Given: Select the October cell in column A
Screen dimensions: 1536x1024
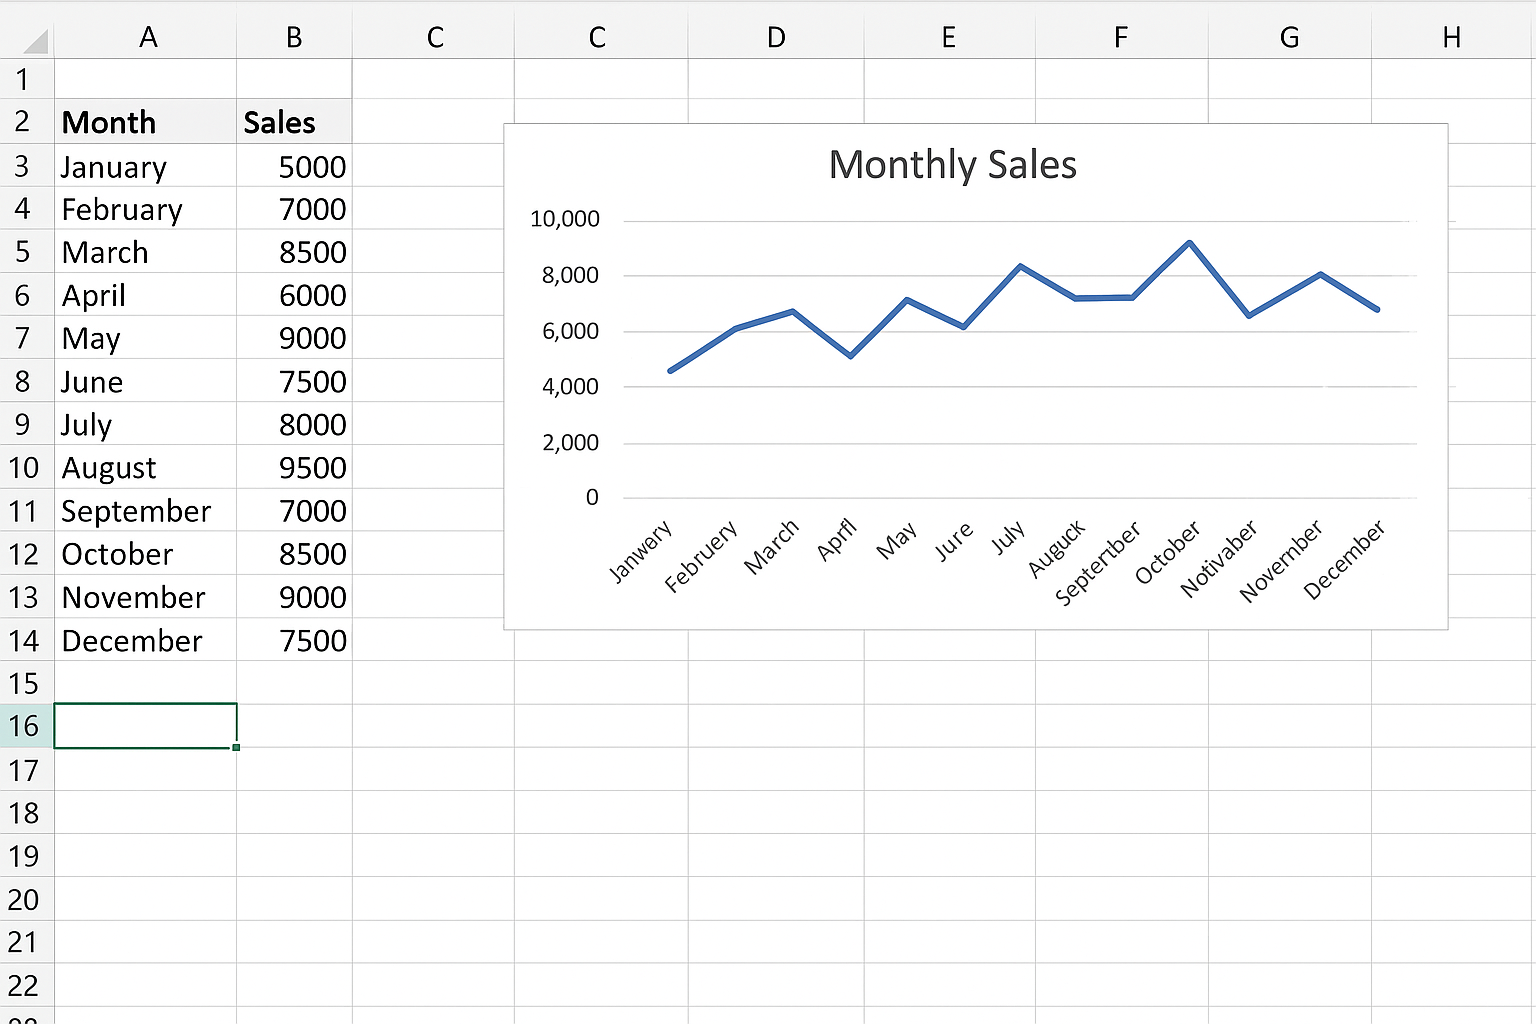Looking at the screenshot, I should [146, 553].
